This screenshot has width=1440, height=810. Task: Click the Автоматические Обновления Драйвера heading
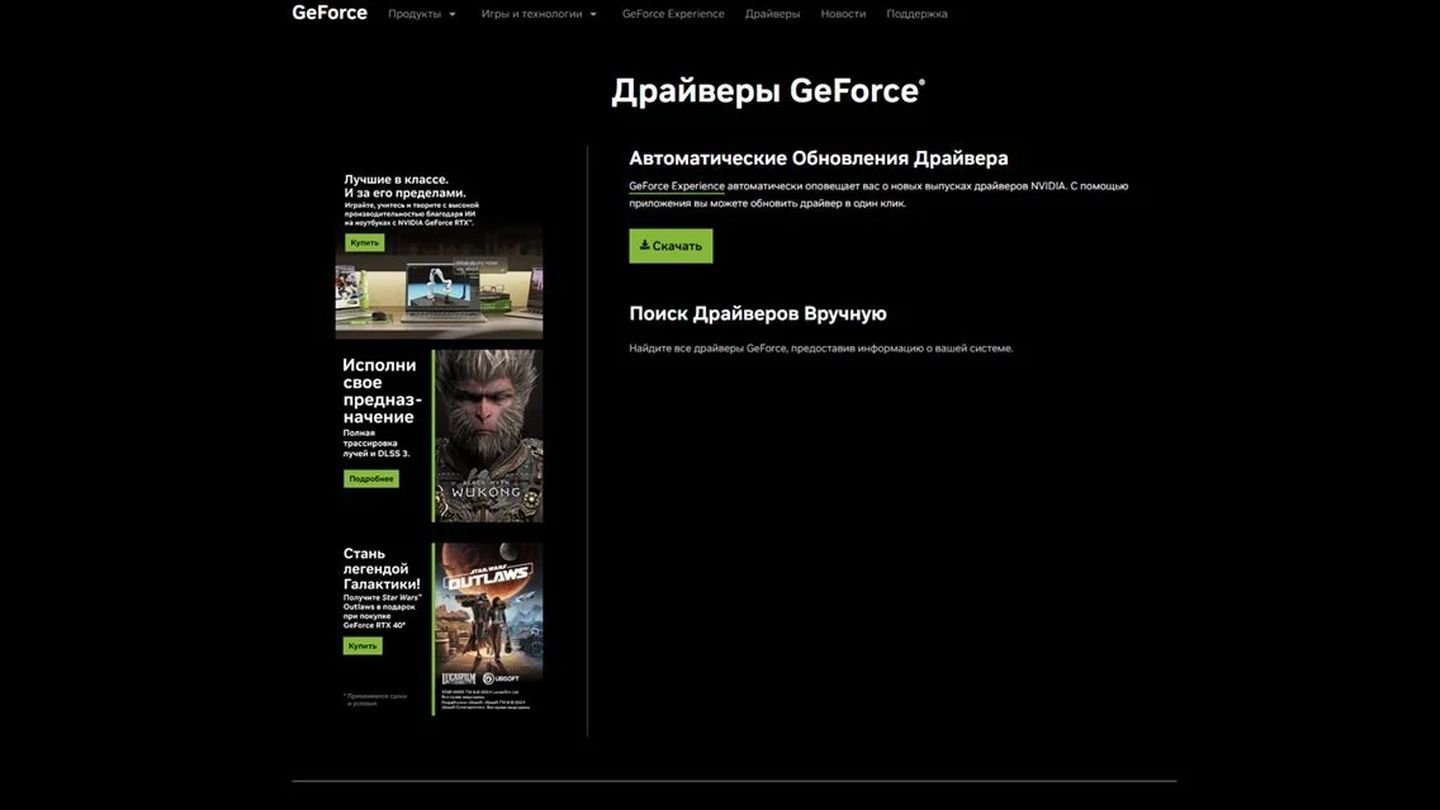pos(818,158)
